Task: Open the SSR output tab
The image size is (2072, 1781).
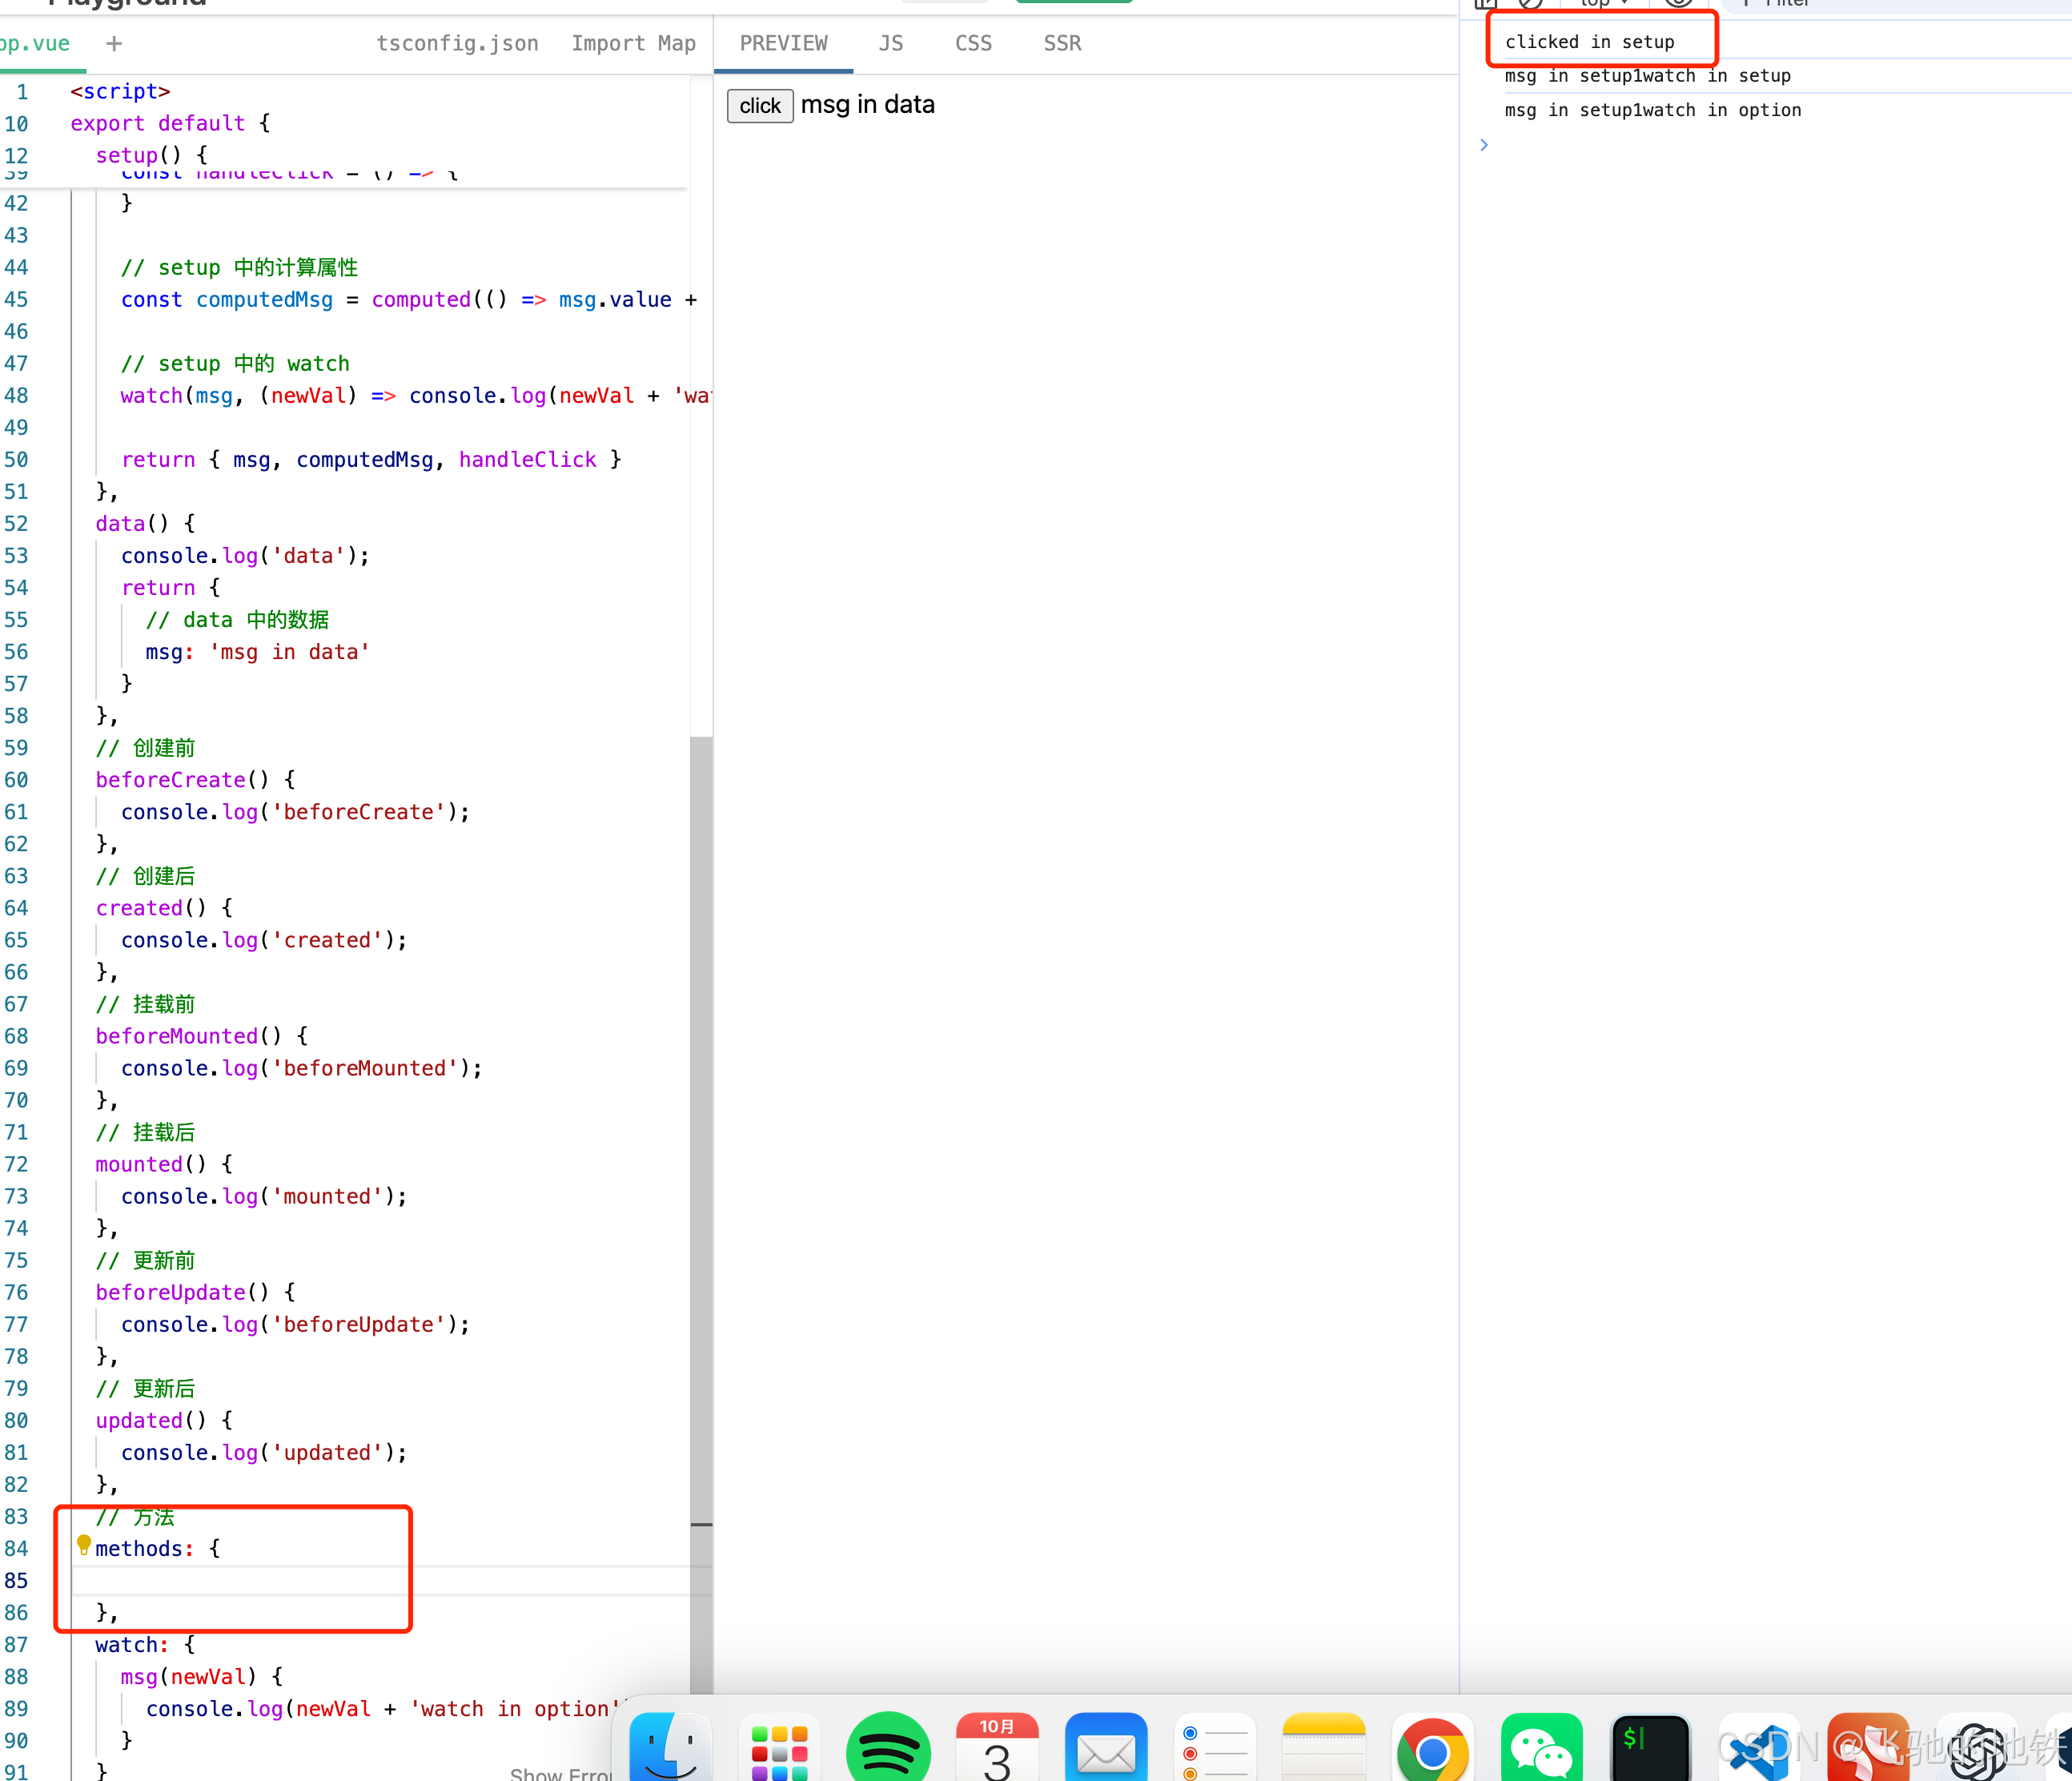Action: (x=1062, y=43)
